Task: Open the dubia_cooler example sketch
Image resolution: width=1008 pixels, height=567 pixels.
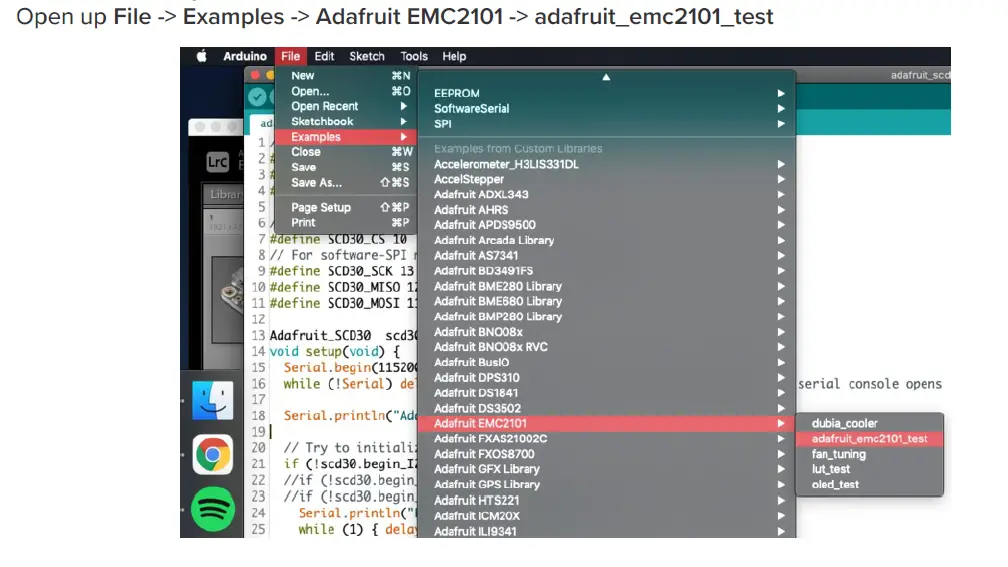Action: [x=869, y=424]
